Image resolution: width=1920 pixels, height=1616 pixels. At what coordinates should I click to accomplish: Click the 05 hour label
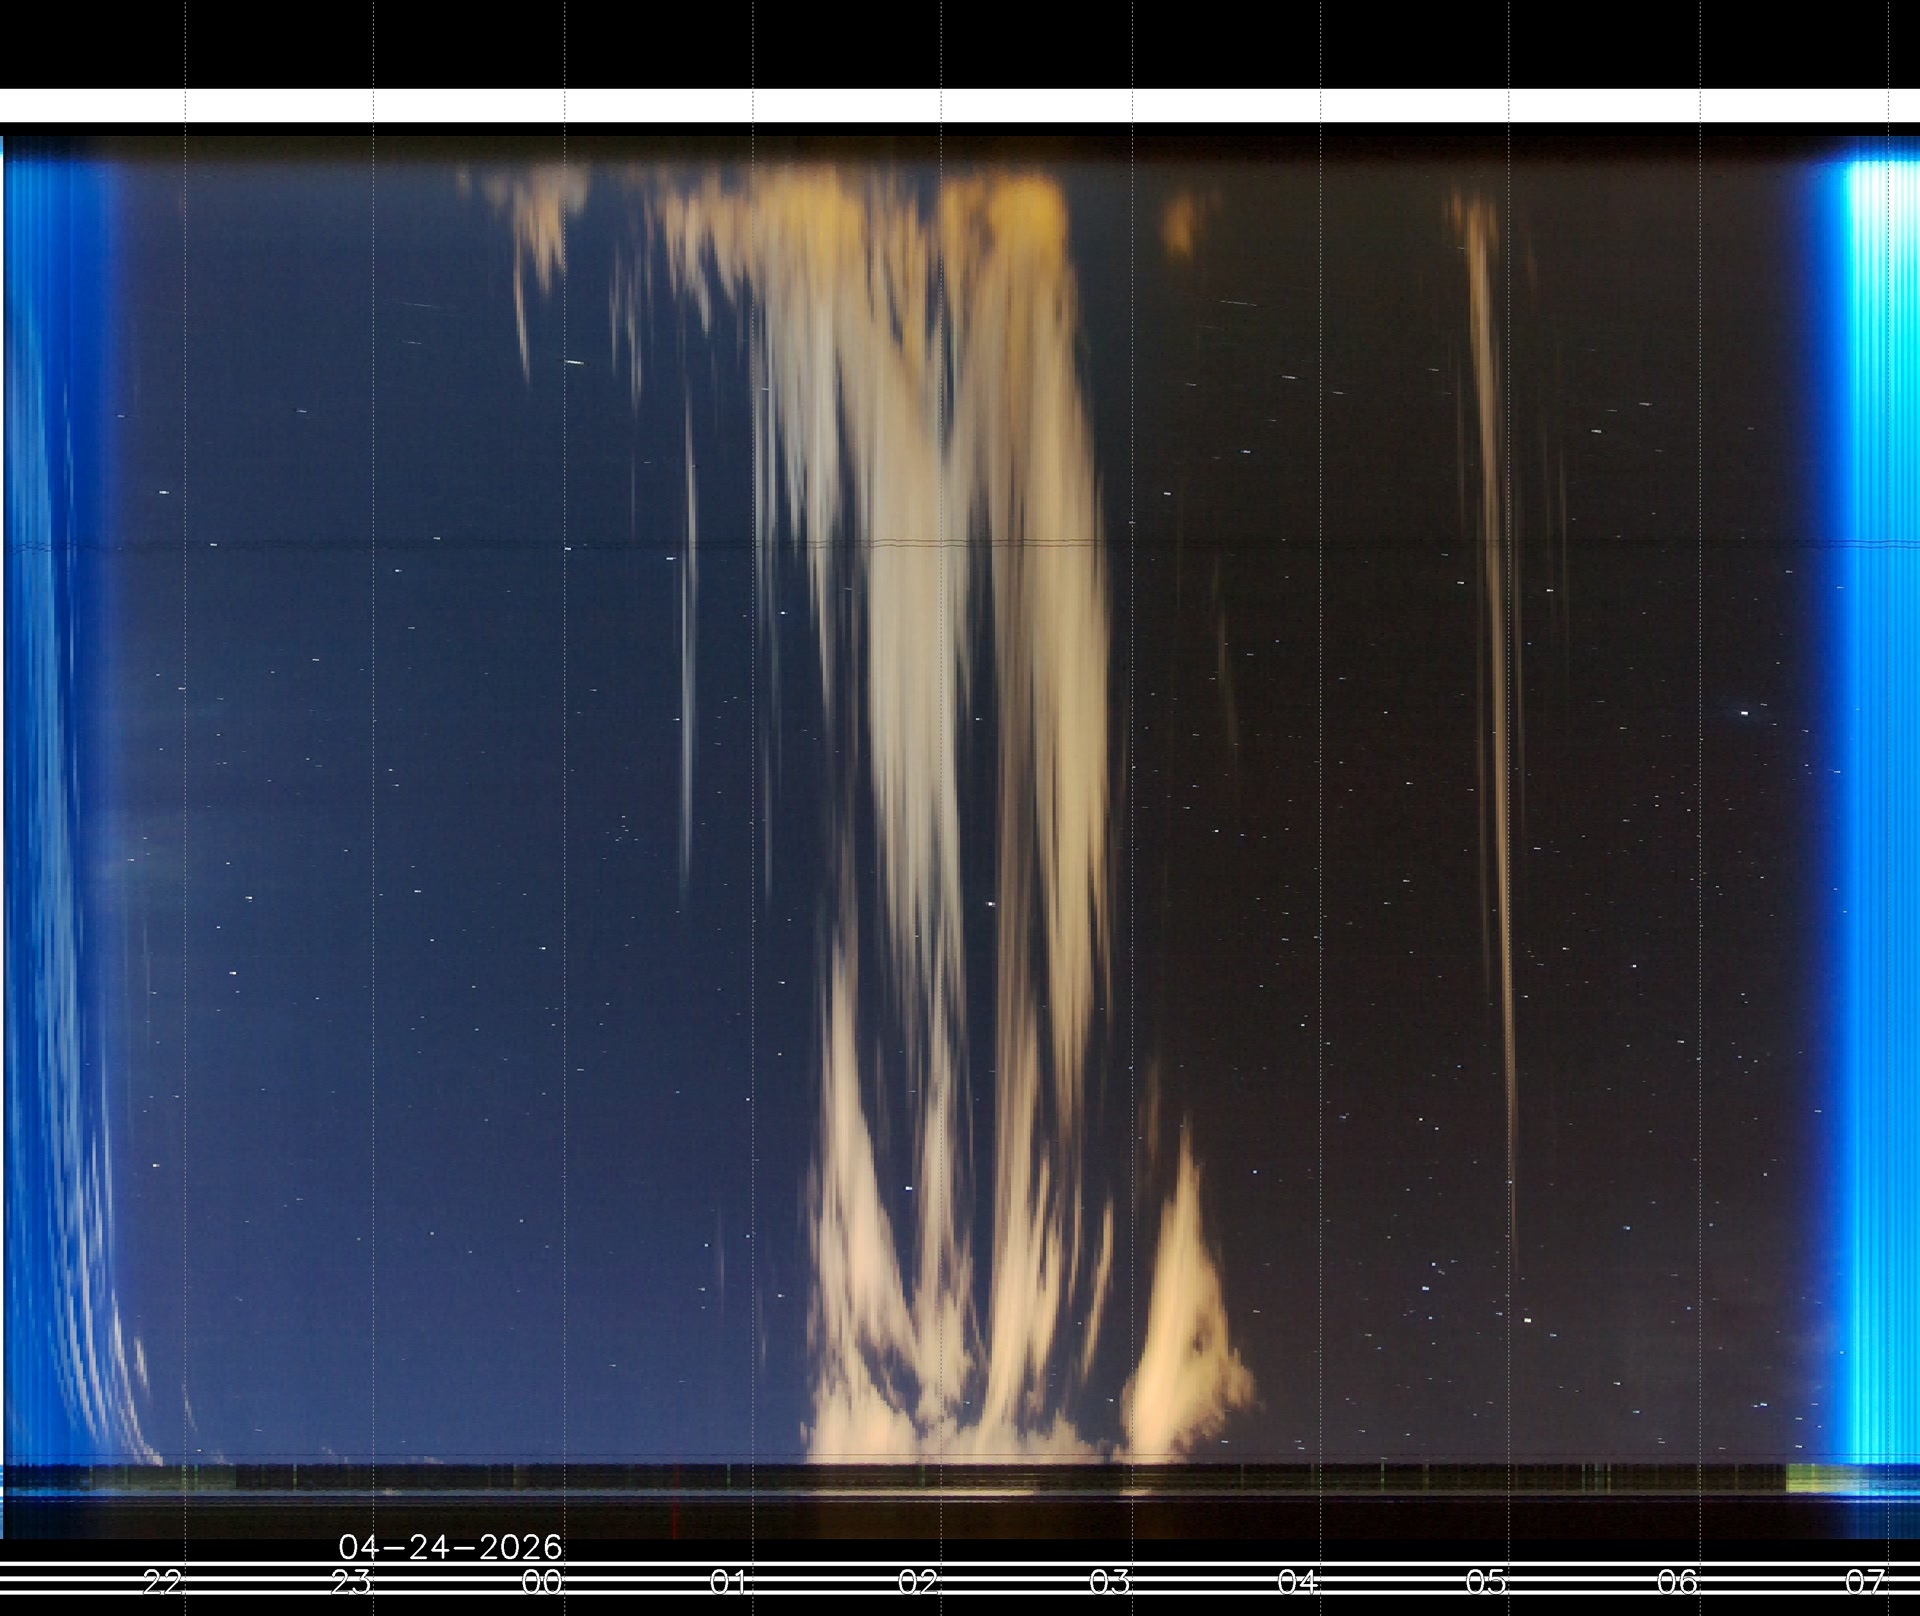coord(1486,1582)
